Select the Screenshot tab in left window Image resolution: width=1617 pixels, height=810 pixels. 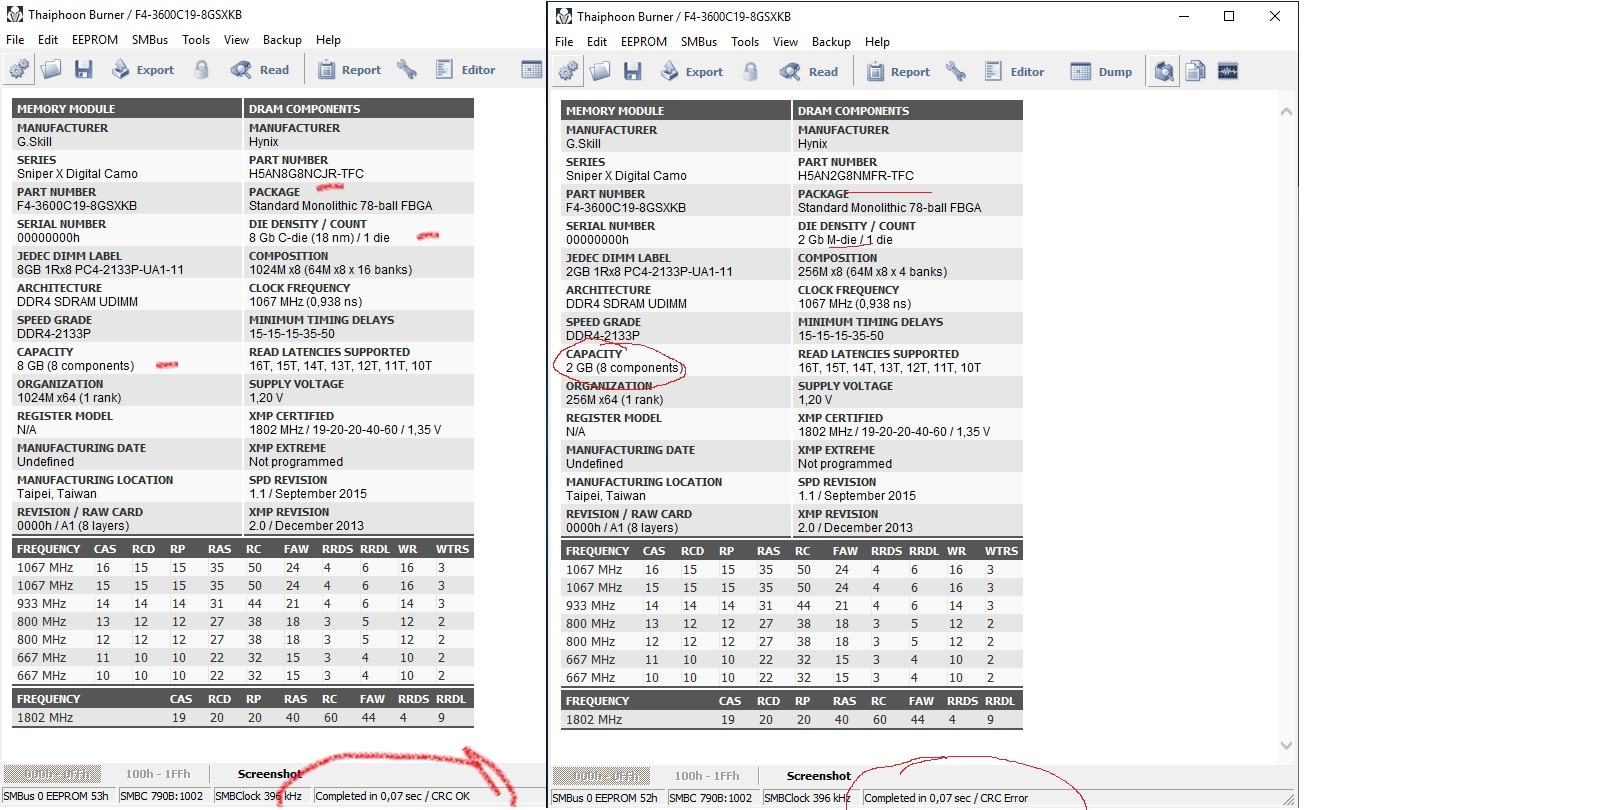coord(269,774)
